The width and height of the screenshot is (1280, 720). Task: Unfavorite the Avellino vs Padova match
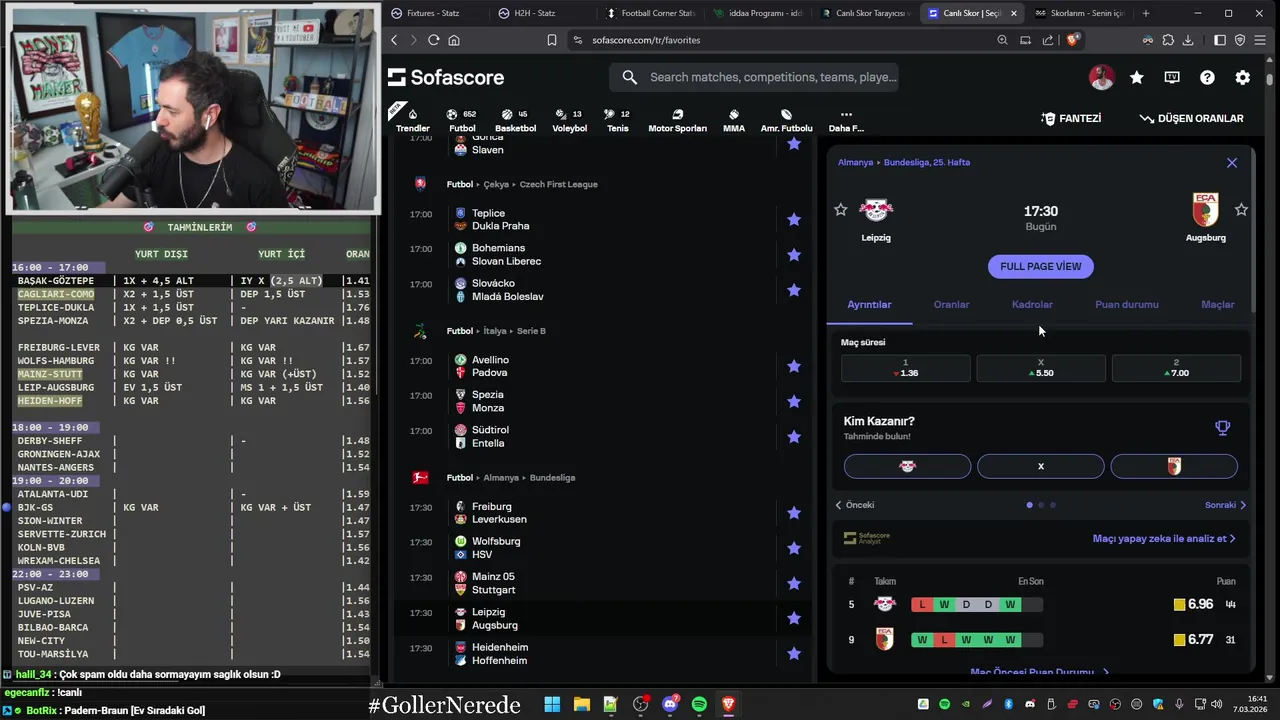[x=794, y=366]
